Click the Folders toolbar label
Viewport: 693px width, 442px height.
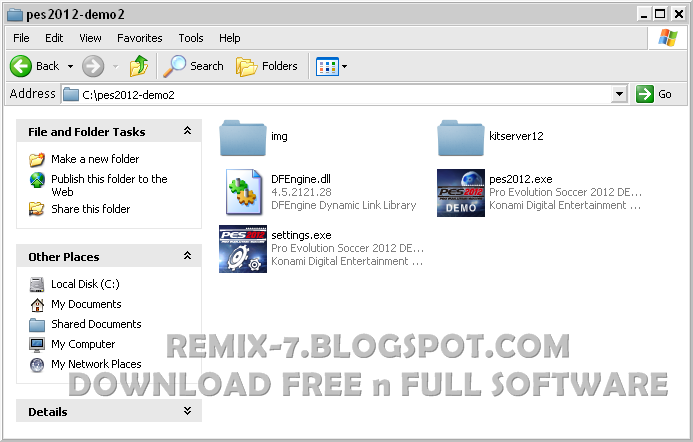(279, 66)
